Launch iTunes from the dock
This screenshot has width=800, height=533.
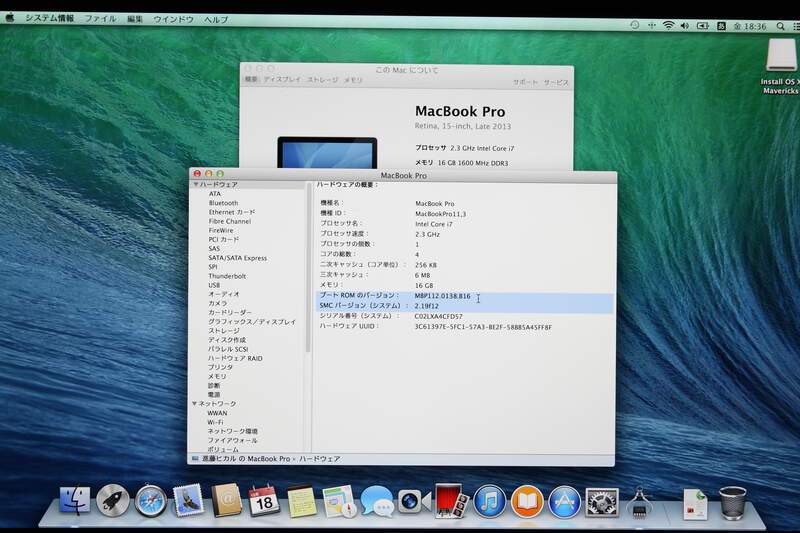point(489,500)
